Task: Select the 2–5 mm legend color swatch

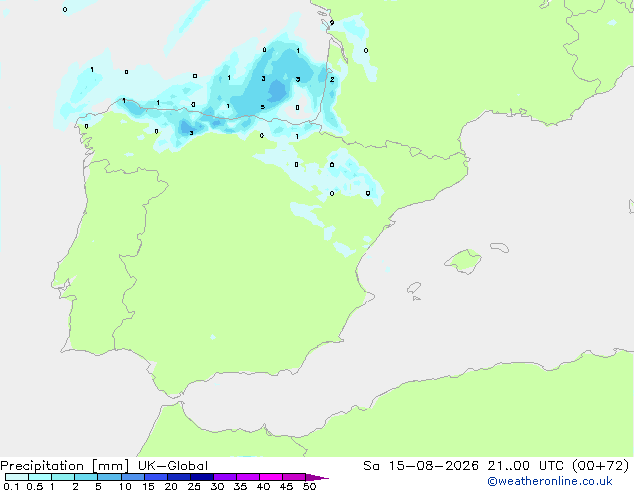Action: click(86, 477)
